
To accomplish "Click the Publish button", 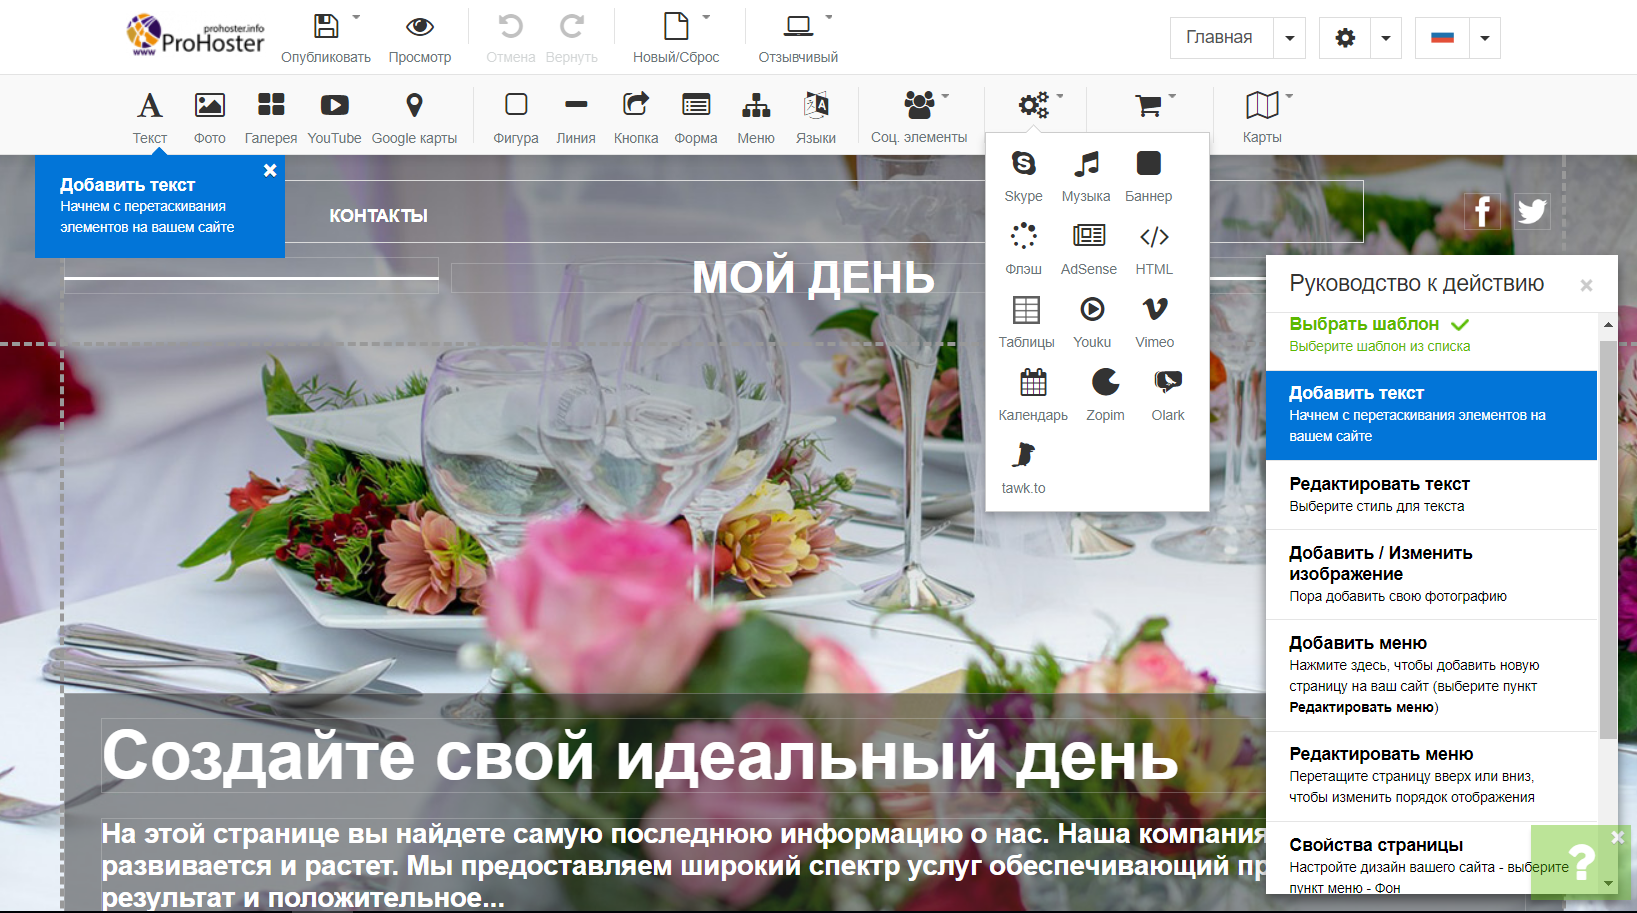I will [326, 38].
